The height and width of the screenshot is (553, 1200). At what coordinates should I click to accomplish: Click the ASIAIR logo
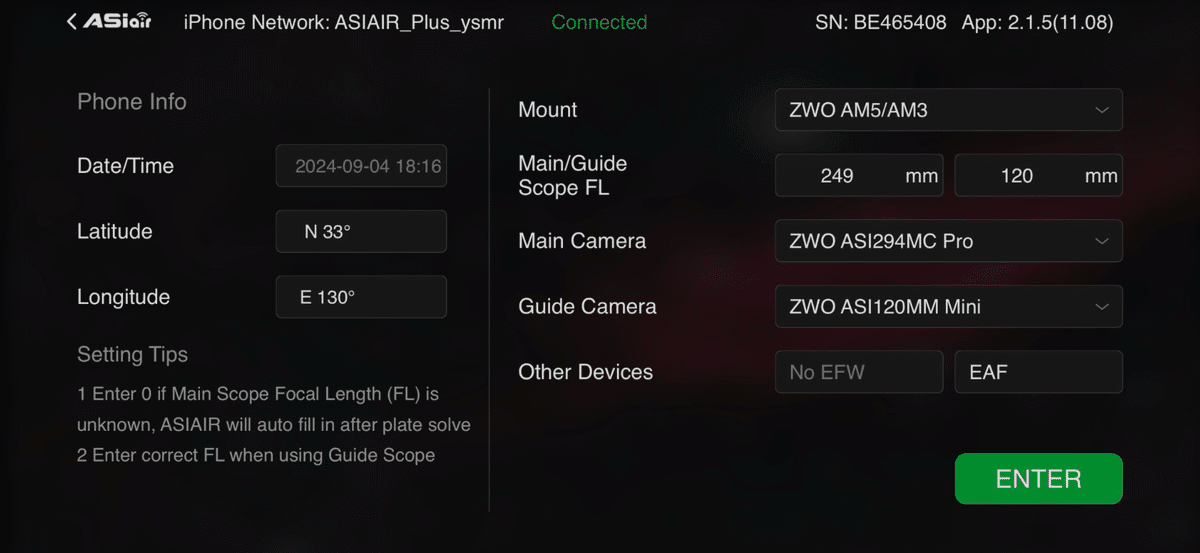pos(118,22)
